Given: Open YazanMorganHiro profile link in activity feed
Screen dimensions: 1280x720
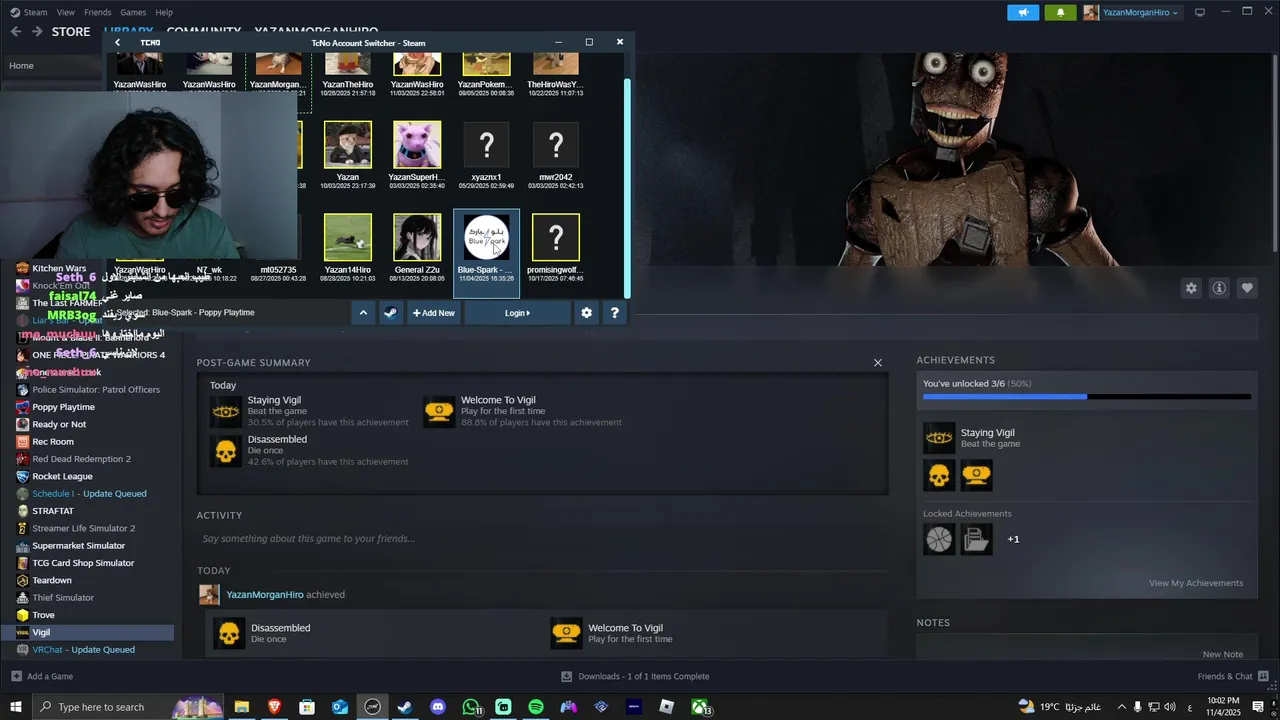Looking at the screenshot, I should tap(265, 595).
